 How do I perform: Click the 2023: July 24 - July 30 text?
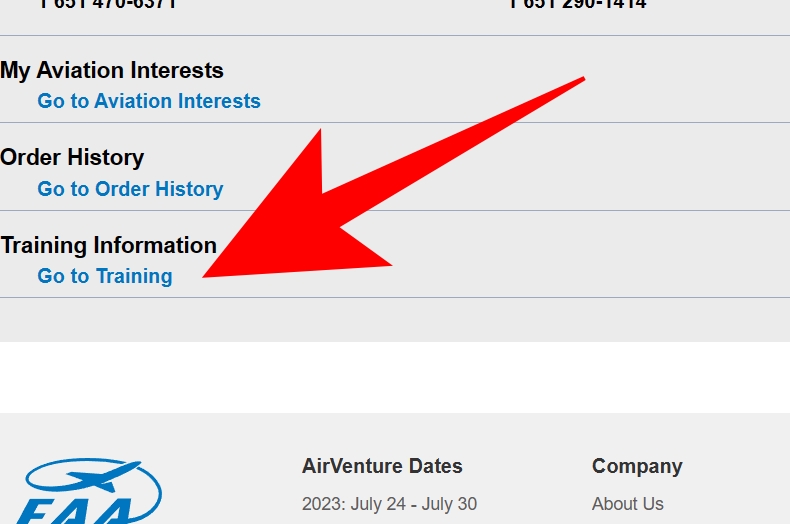tap(389, 504)
